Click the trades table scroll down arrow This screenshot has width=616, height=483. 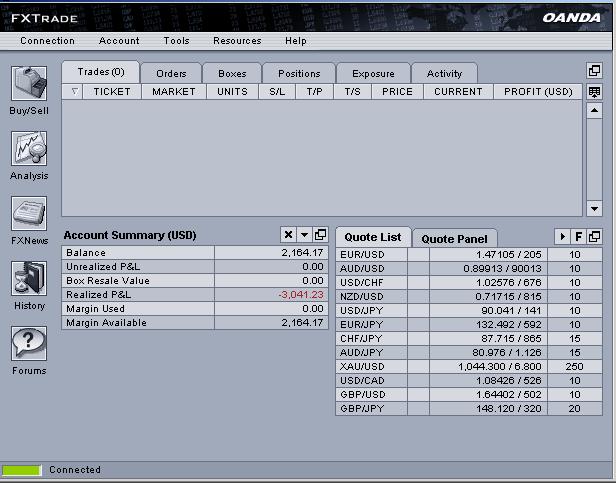click(x=594, y=208)
